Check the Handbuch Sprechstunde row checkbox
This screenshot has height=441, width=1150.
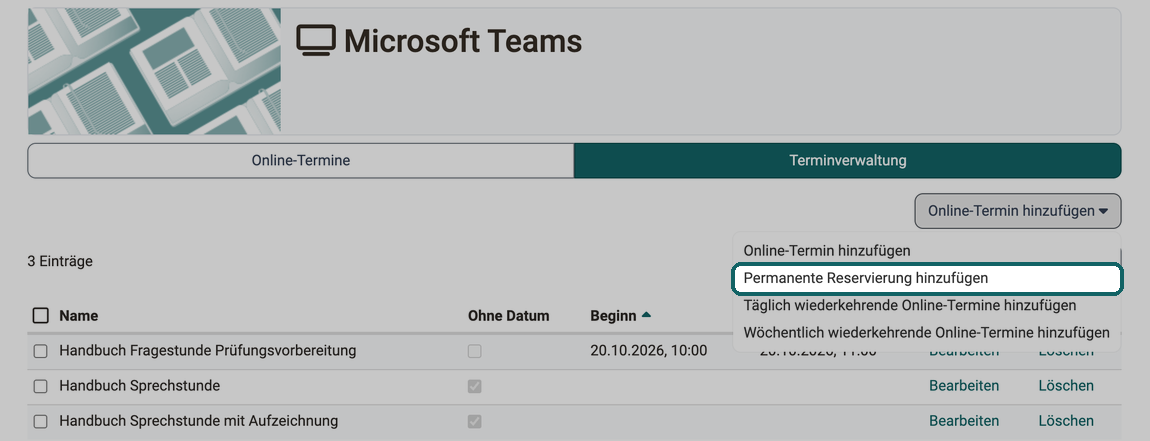tap(40, 386)
